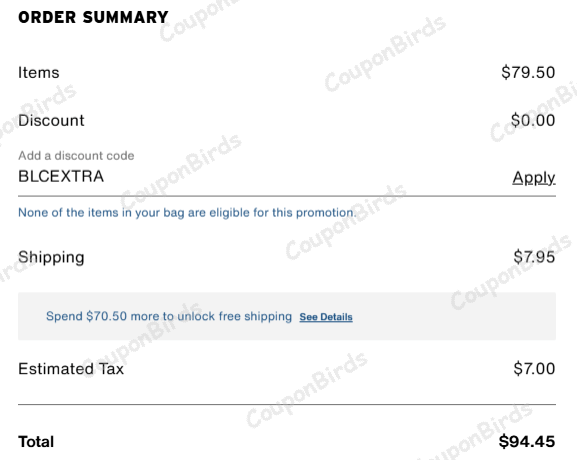Click the Apply link for the discount code
This screenshot has height=460, width=577.
pos(534,178)
